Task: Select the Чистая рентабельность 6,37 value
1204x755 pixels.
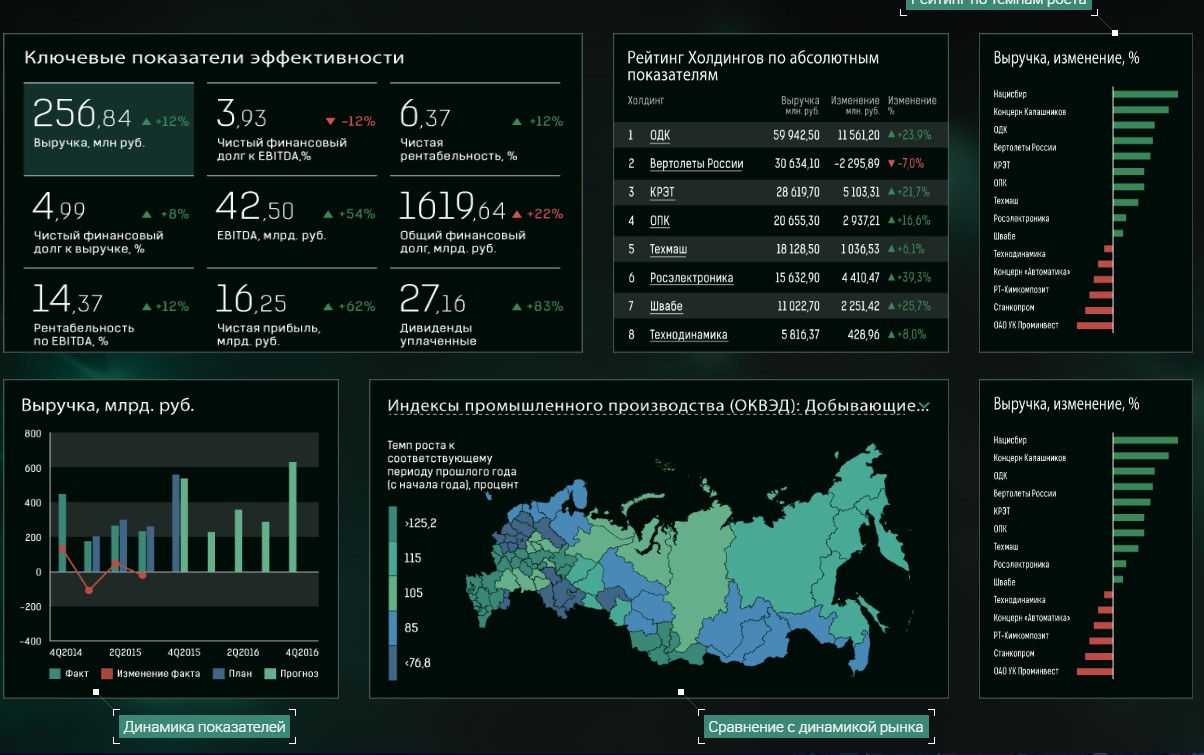Action: pos(425,114)
